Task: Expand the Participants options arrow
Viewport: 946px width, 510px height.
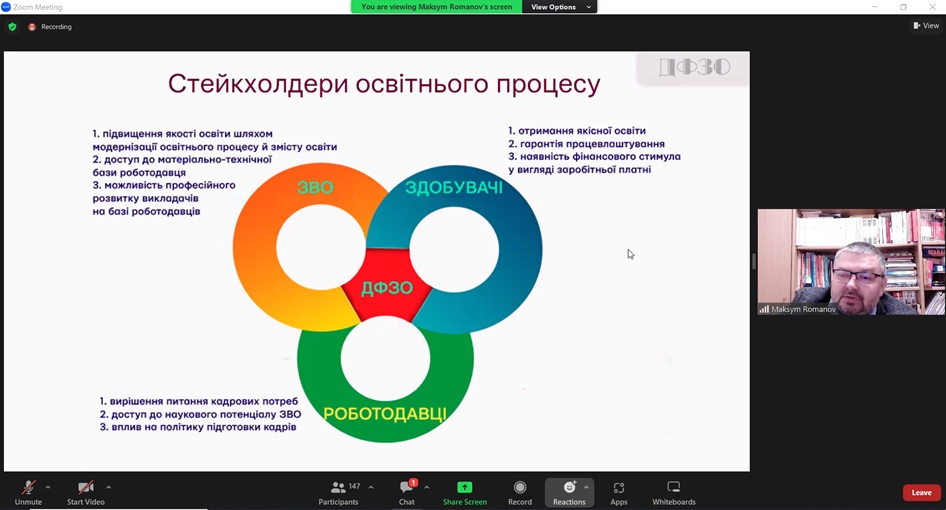Action: [371, 487]
